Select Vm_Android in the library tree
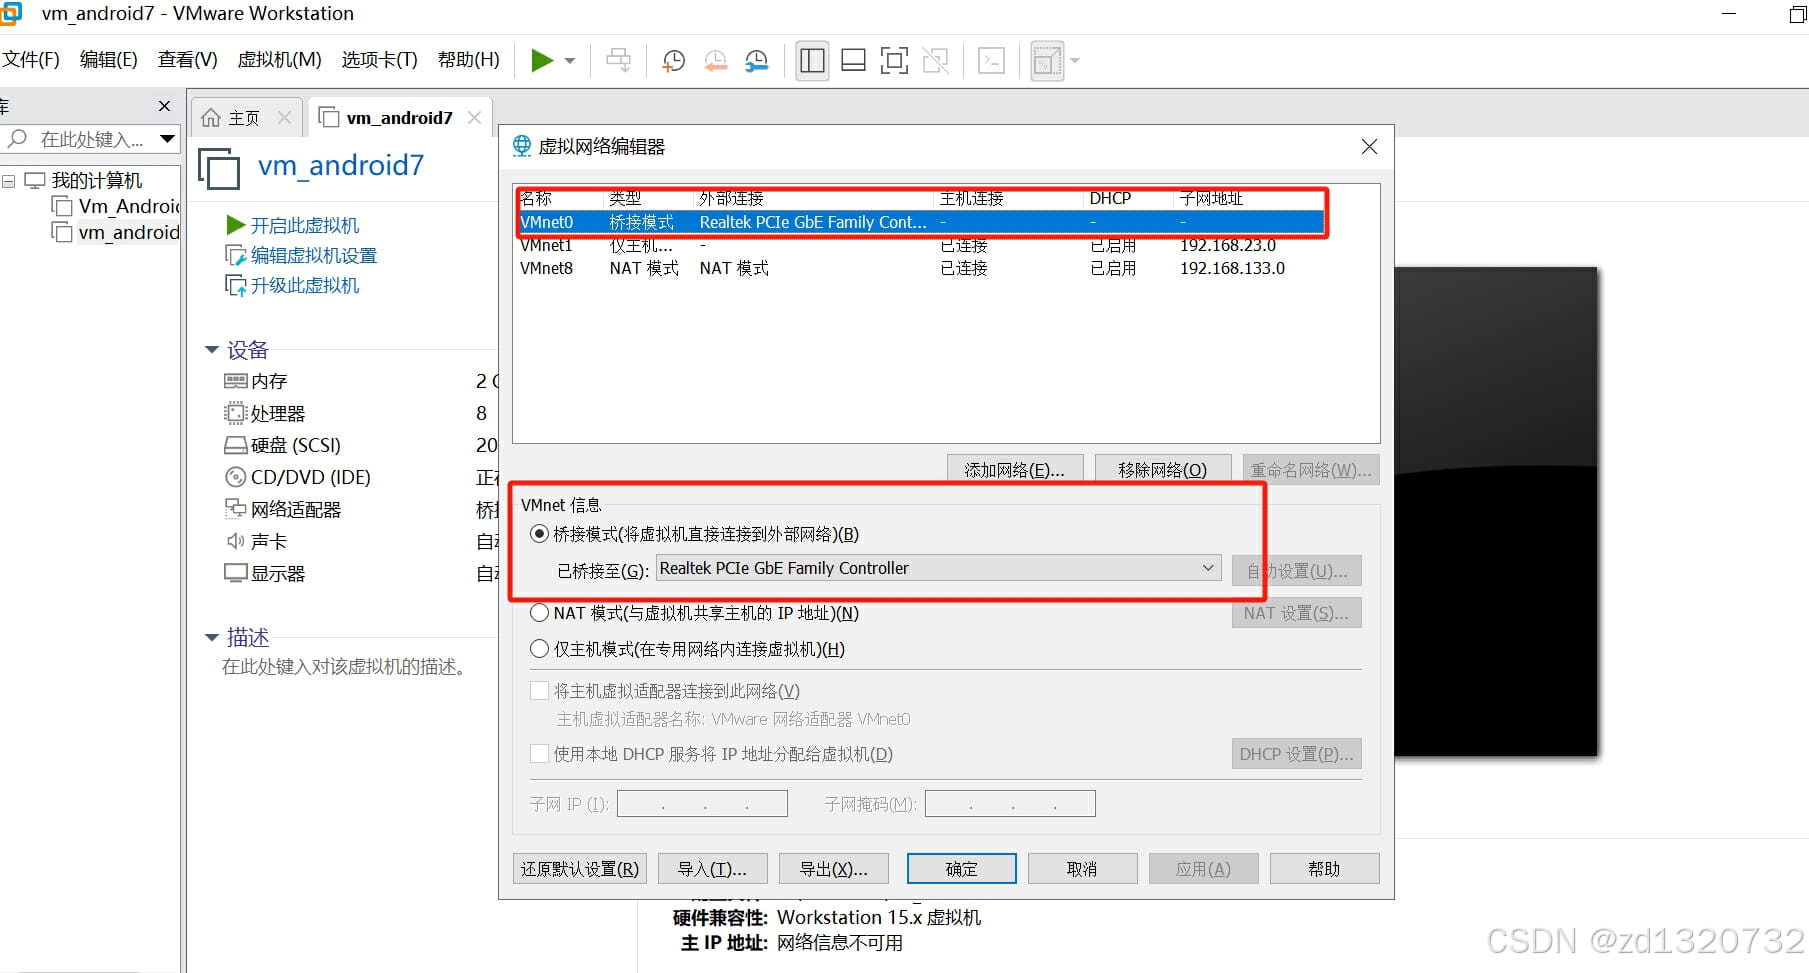The height and width of the screenshot is (973, 1809). click(x=116, y=206)
